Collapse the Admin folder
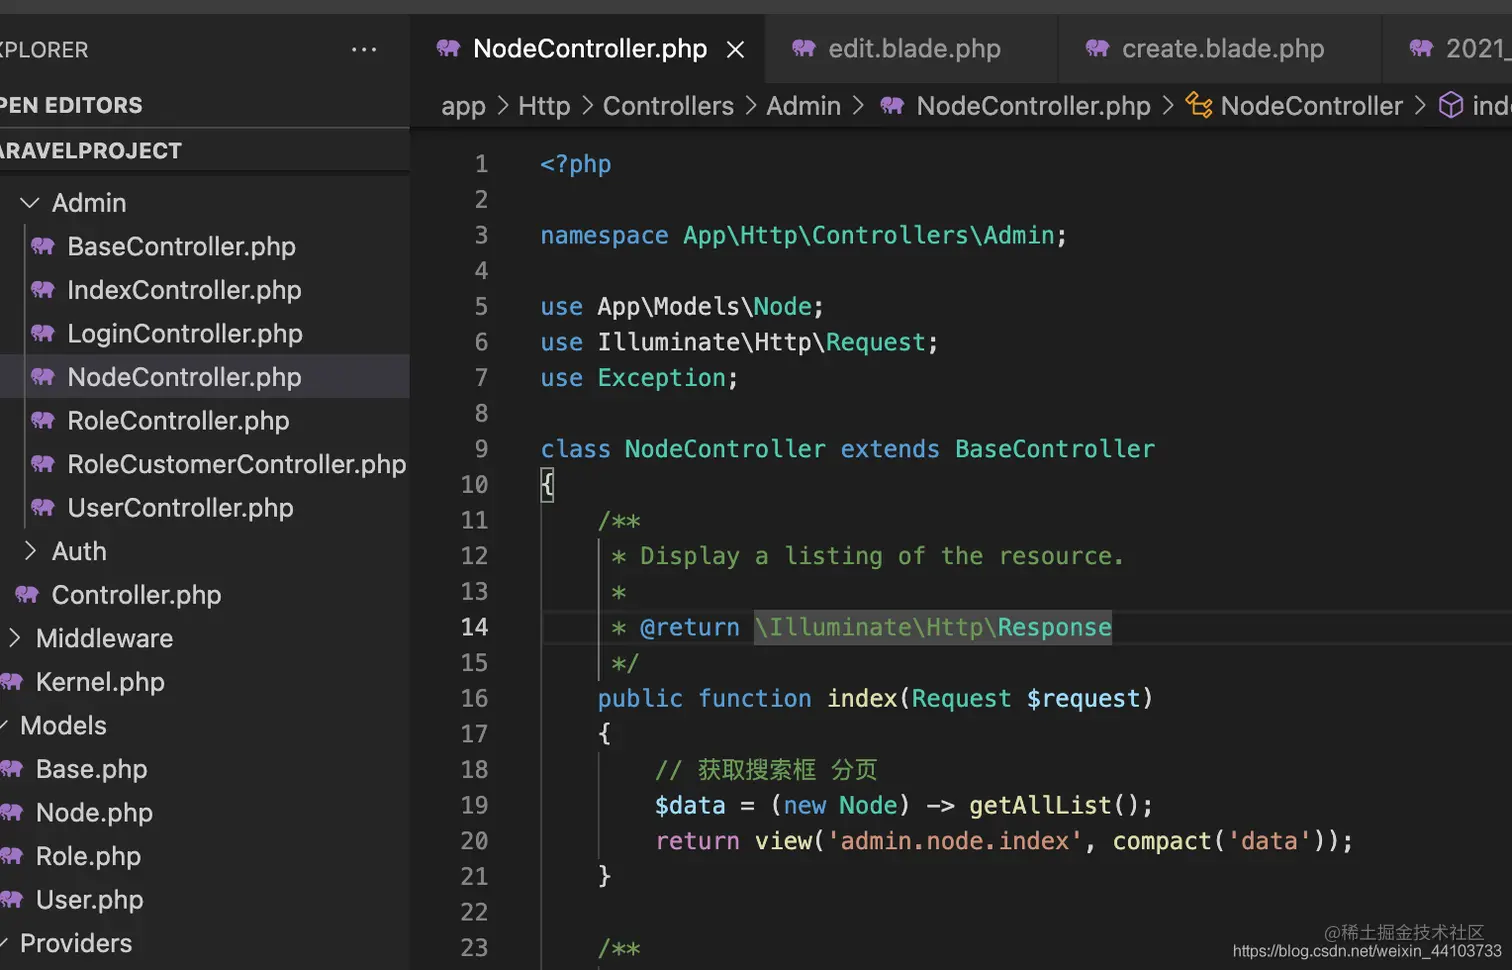Image resolution: width=1512 pixels, height=970 pixels. 30,203
